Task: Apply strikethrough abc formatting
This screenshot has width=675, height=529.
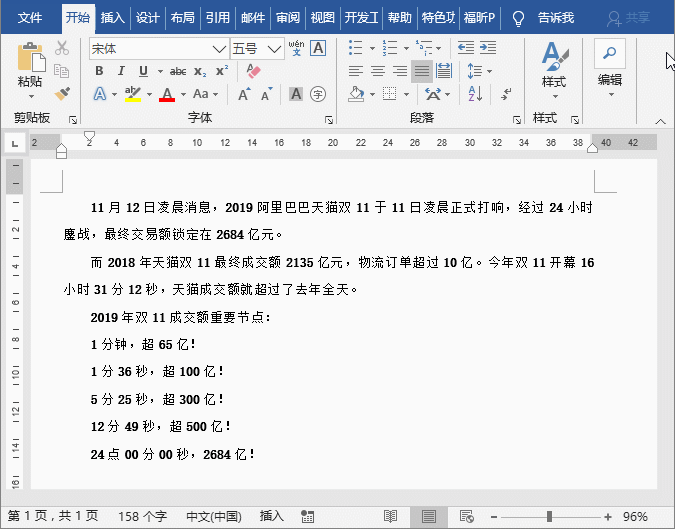Action: (178, 71)
